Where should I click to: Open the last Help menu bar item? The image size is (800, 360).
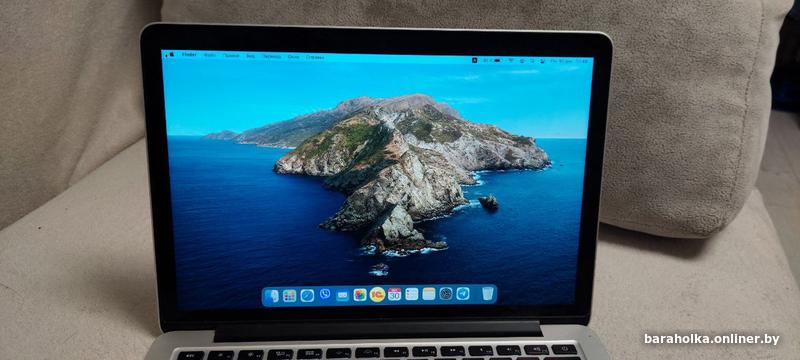pos(315,57)
